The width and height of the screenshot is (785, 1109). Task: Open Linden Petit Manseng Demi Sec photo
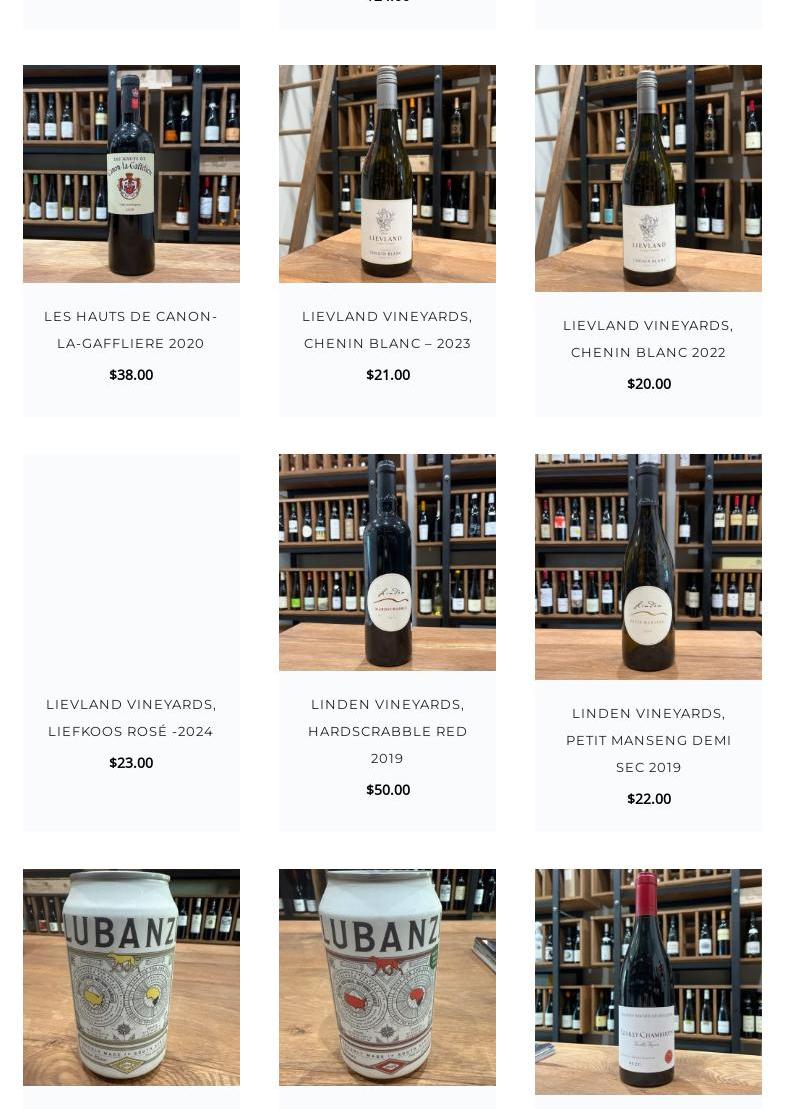tap(648, 567)
